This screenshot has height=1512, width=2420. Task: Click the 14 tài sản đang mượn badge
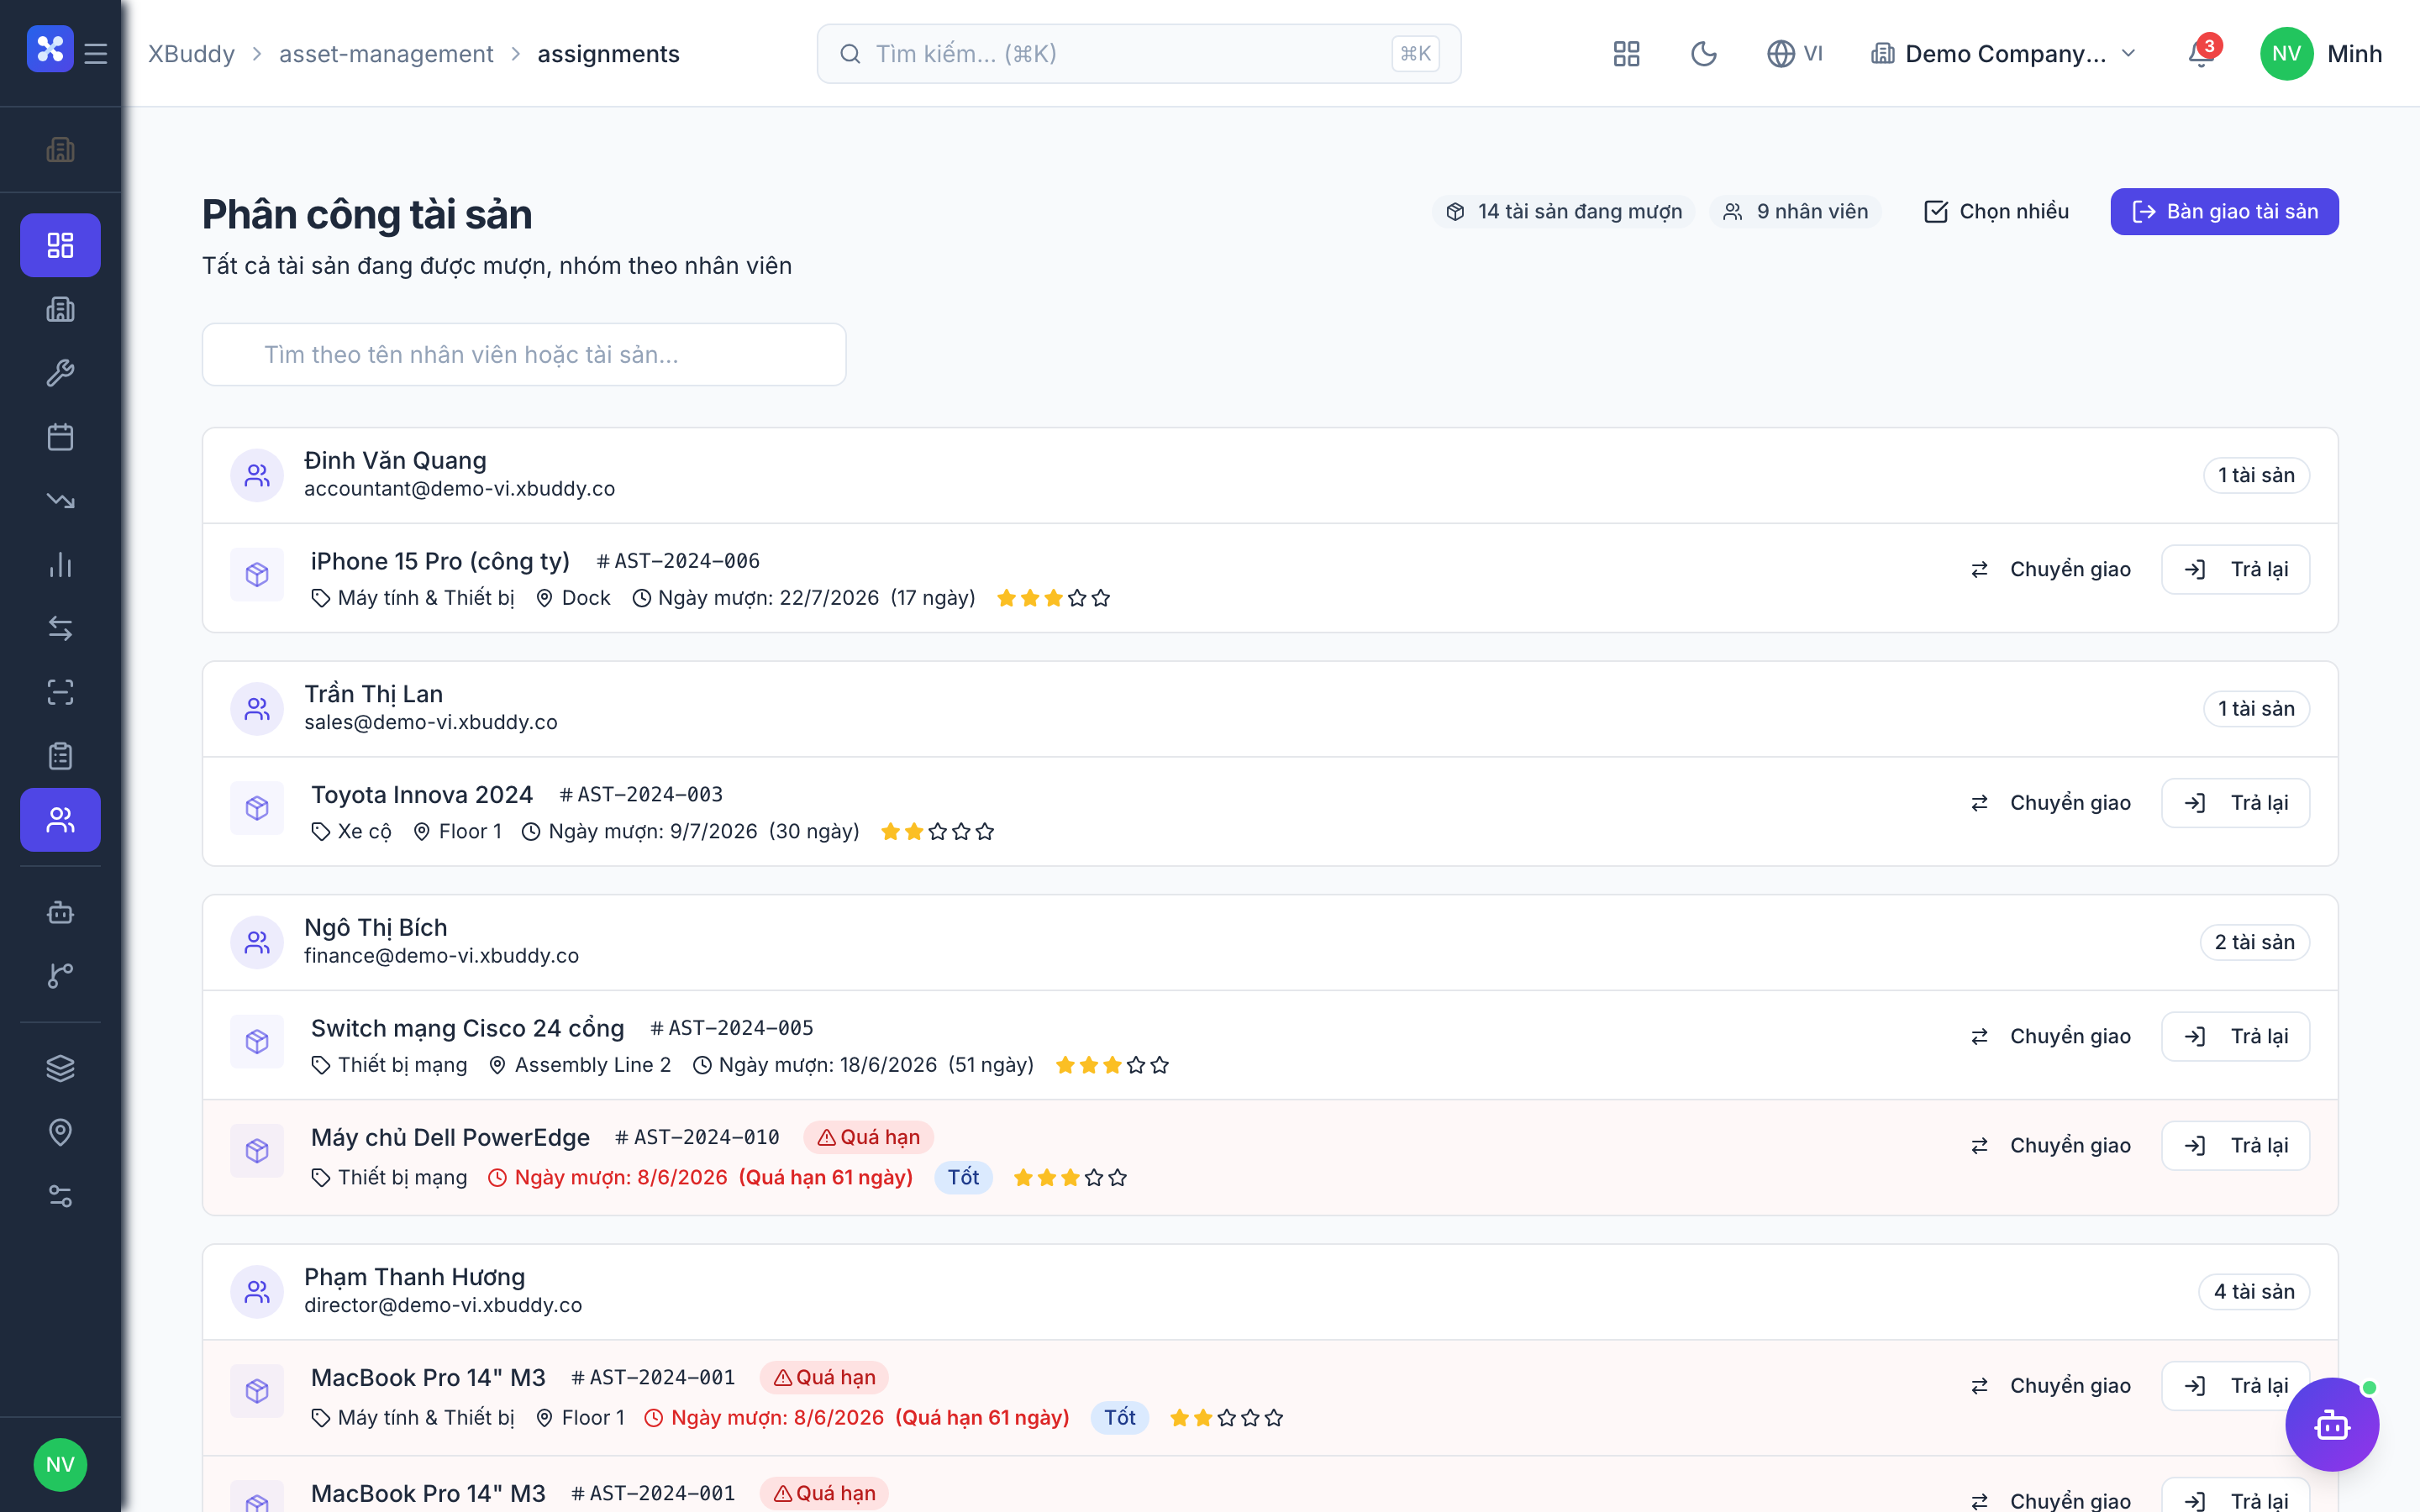click(x=1564, y=212)
